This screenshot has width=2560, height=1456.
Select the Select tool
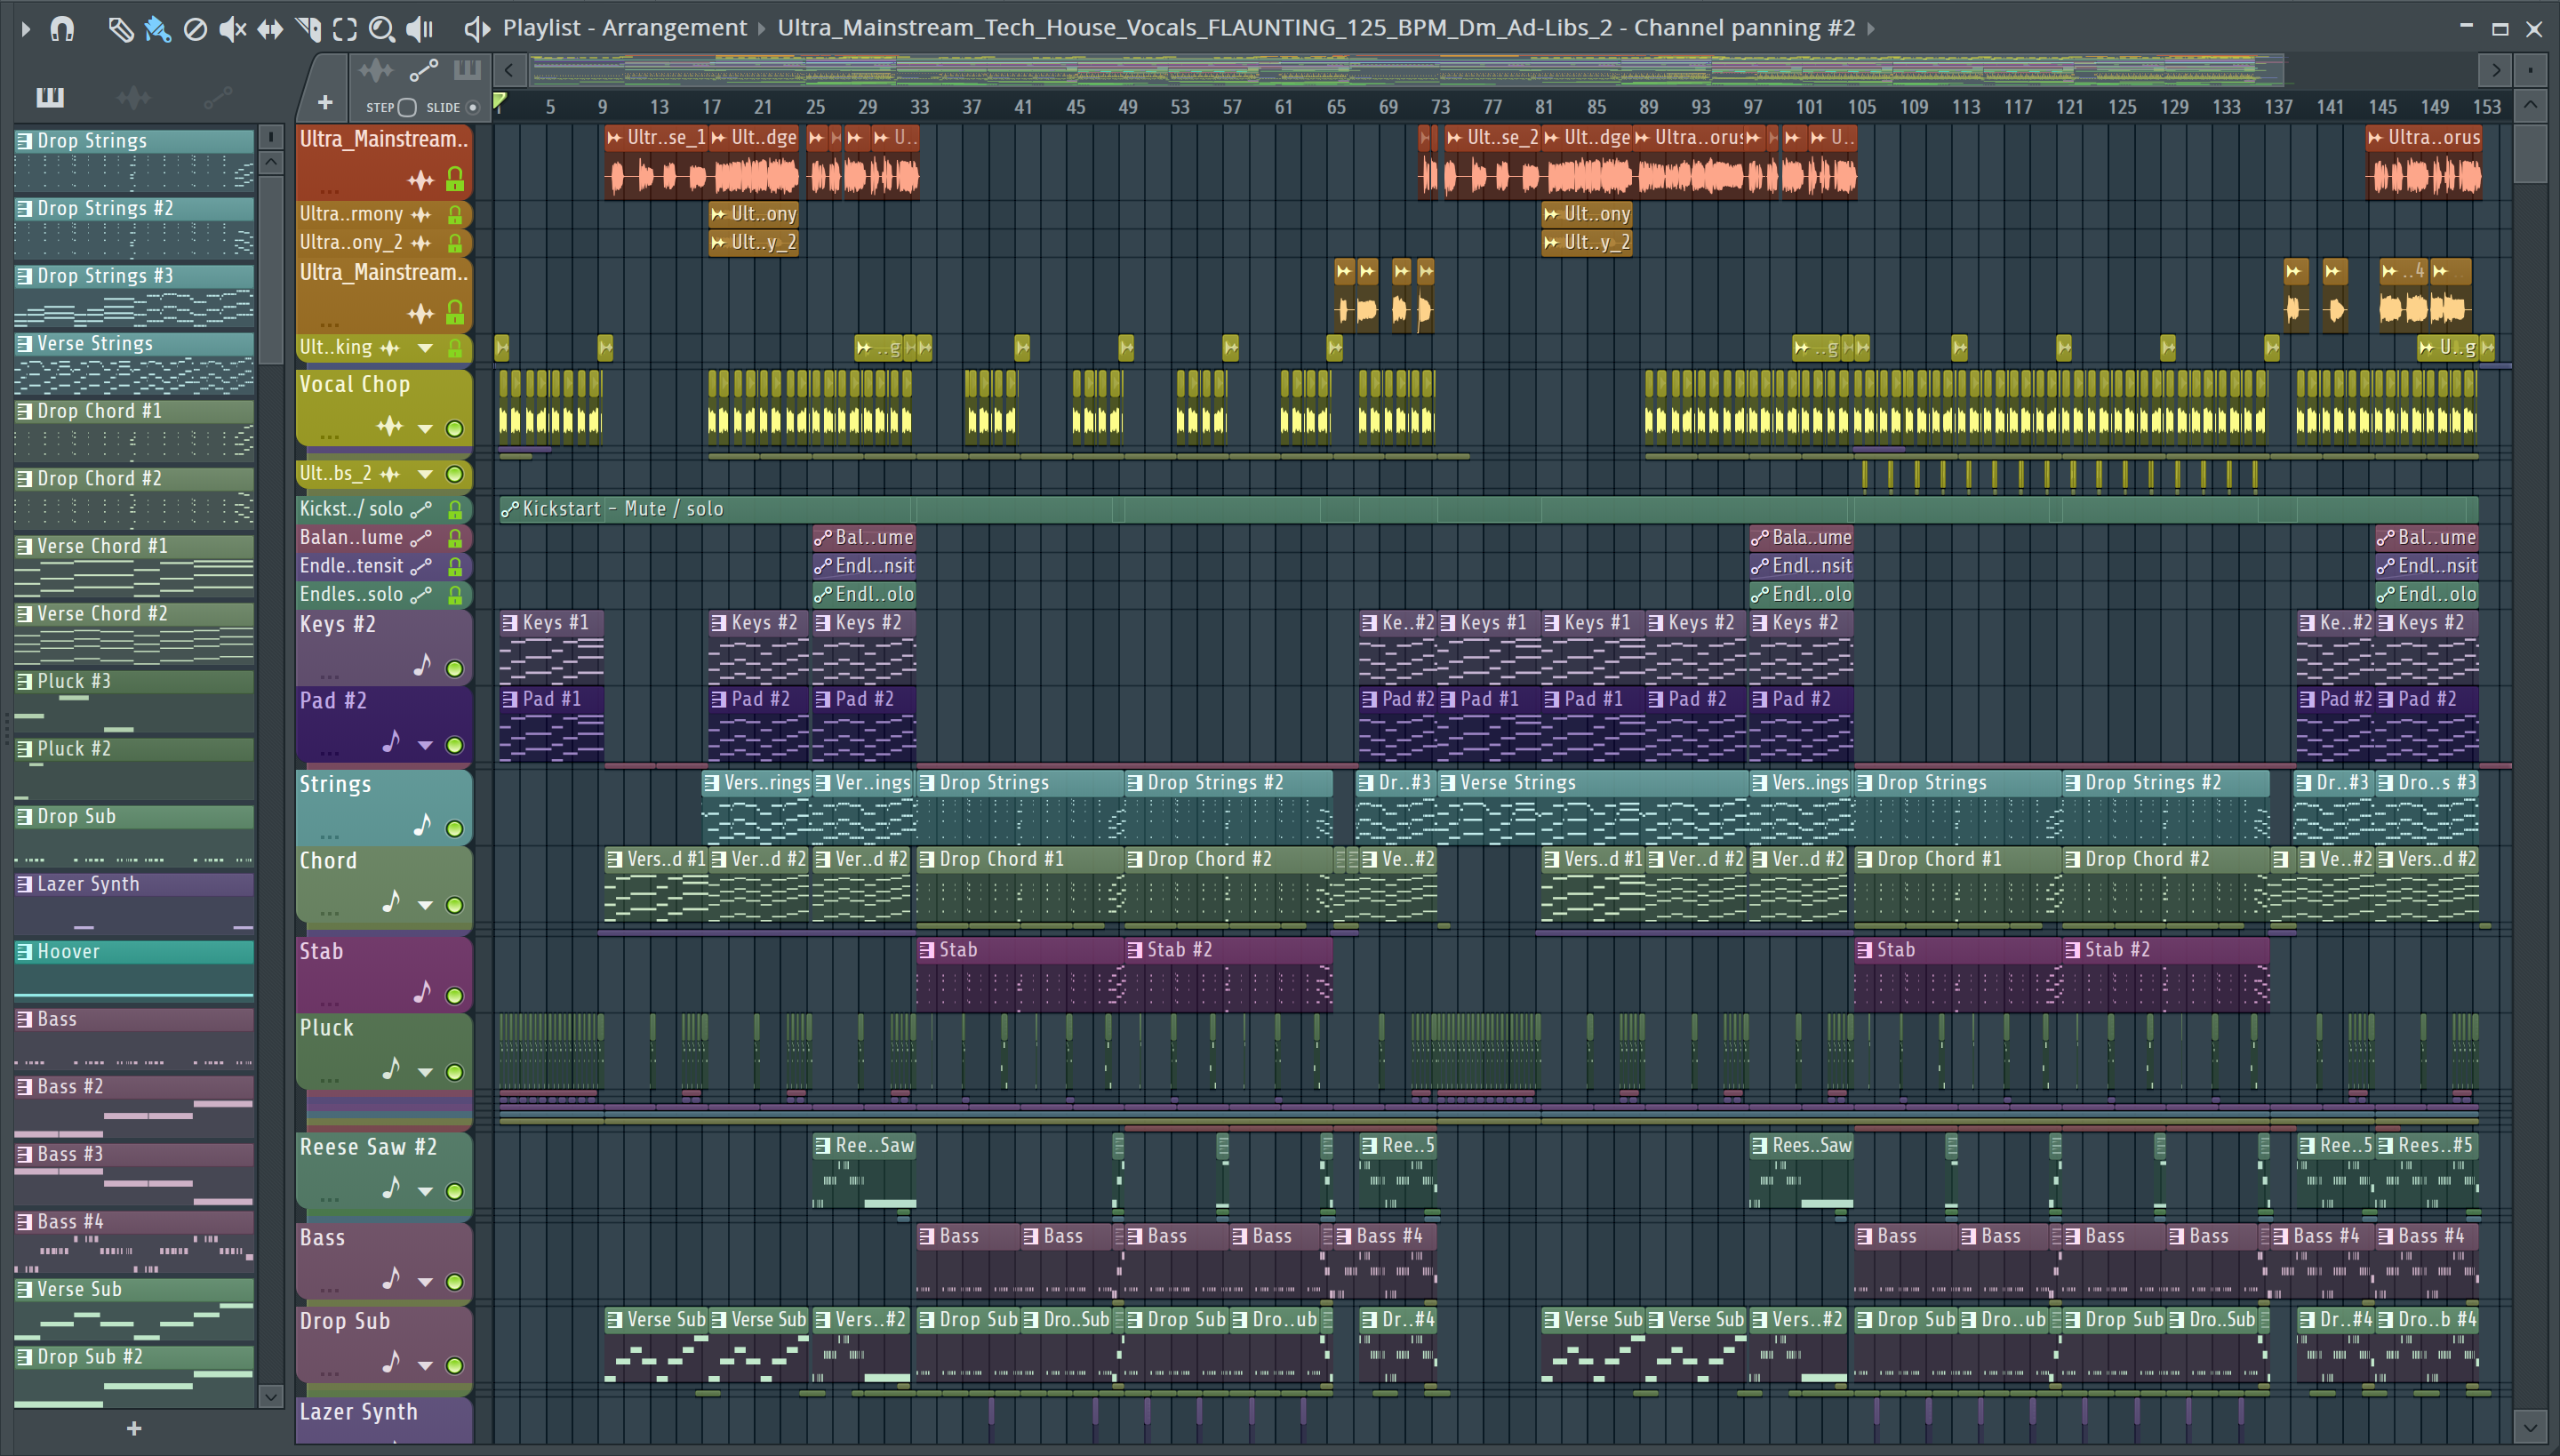tap(344, 29)
